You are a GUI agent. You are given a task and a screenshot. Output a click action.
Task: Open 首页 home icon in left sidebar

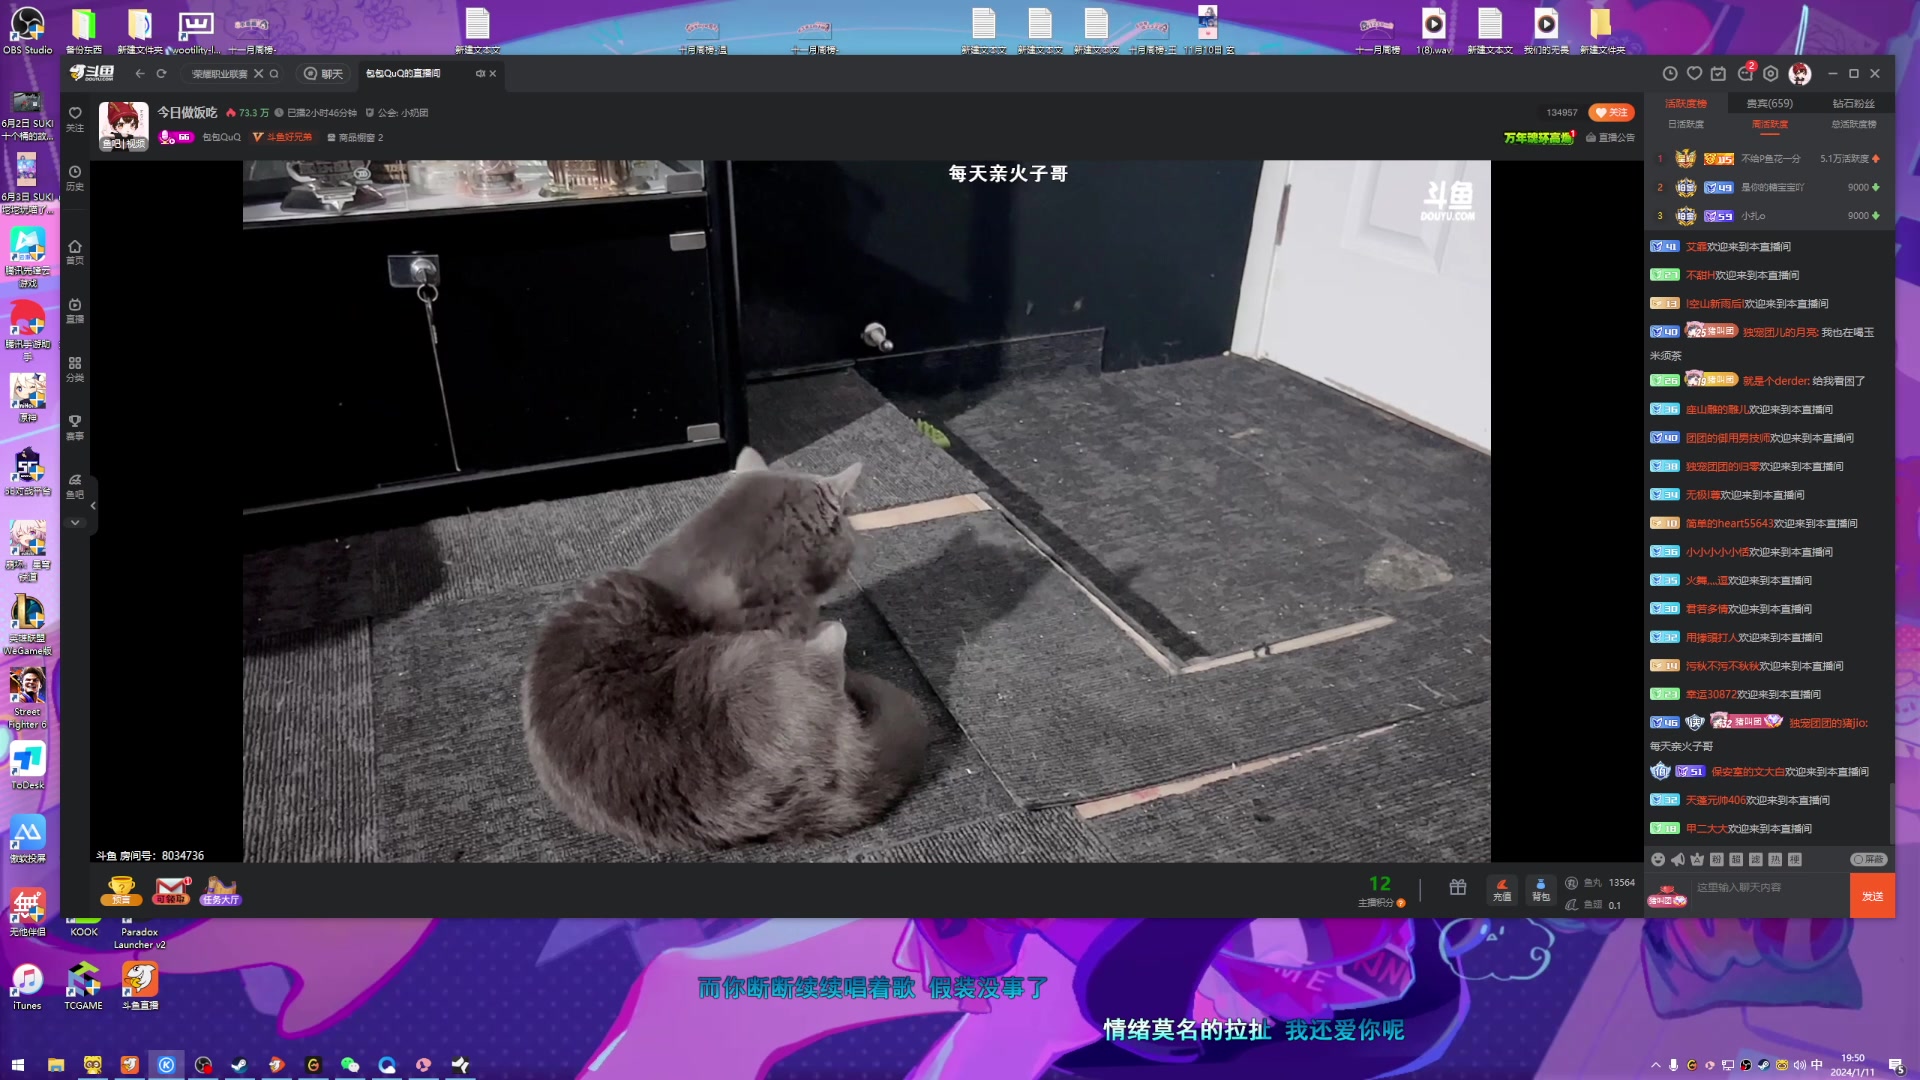pos(75,251)
